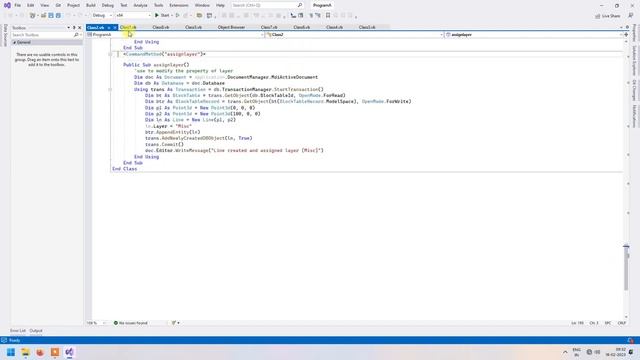Click the Visual Studio logo icon

[7, 5]
